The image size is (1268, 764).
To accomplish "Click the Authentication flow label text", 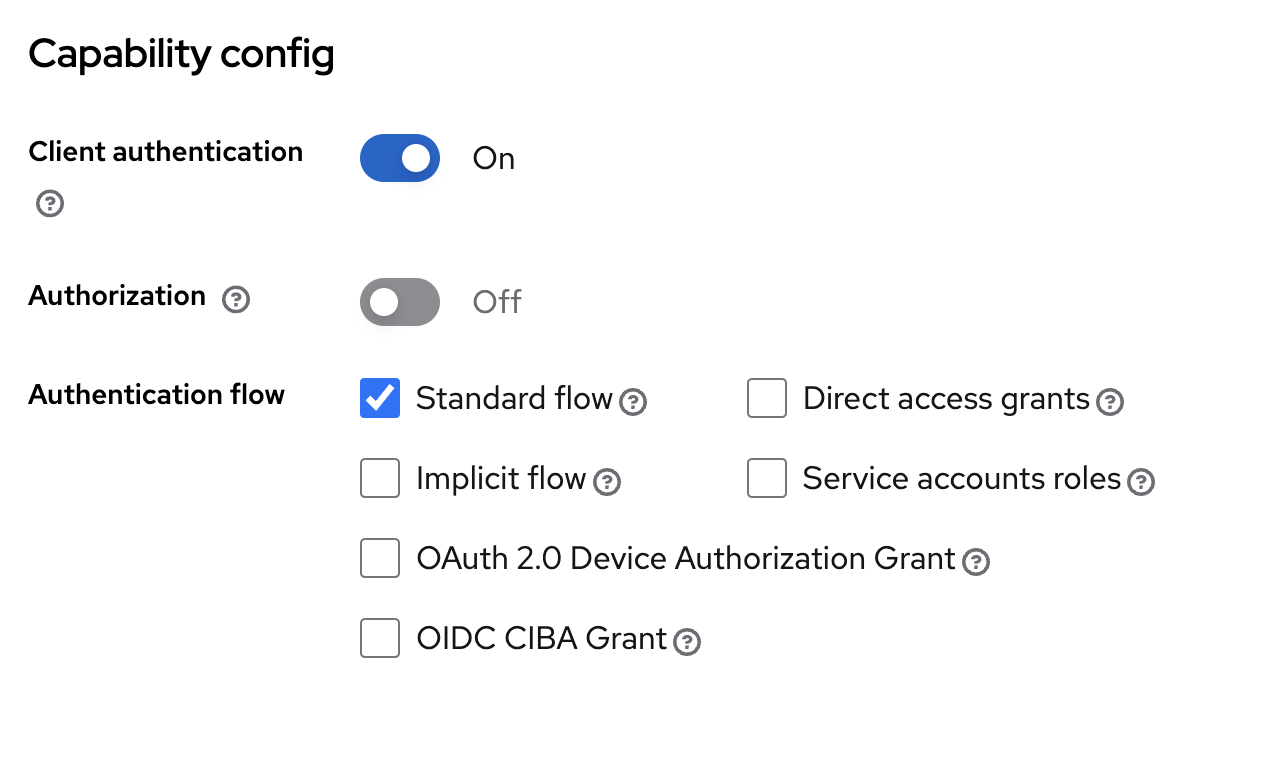I will click(x=156, y=395).
